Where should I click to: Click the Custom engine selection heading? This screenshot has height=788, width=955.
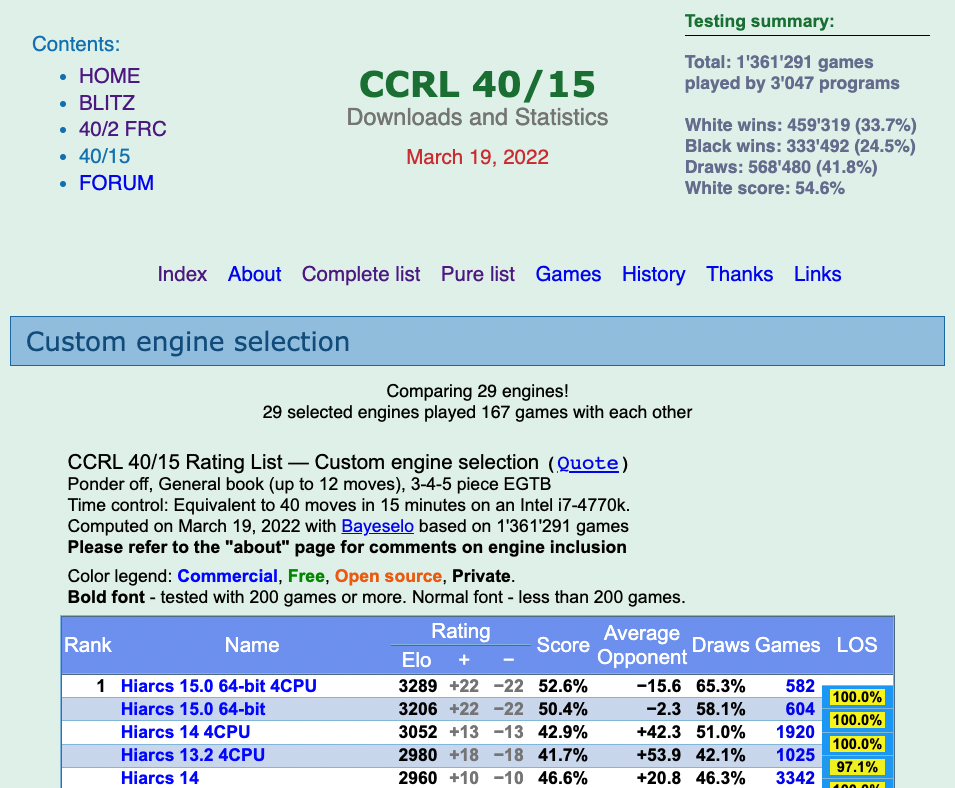(x=188, y=342)
